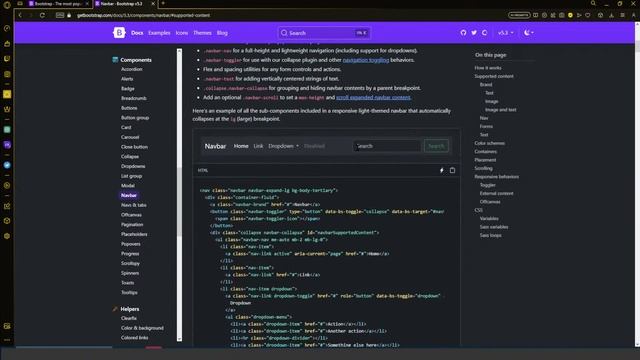The height and width of the screenshot is (360, 640).
Task: Click the browser address bar URL
Action: point(143,15)
